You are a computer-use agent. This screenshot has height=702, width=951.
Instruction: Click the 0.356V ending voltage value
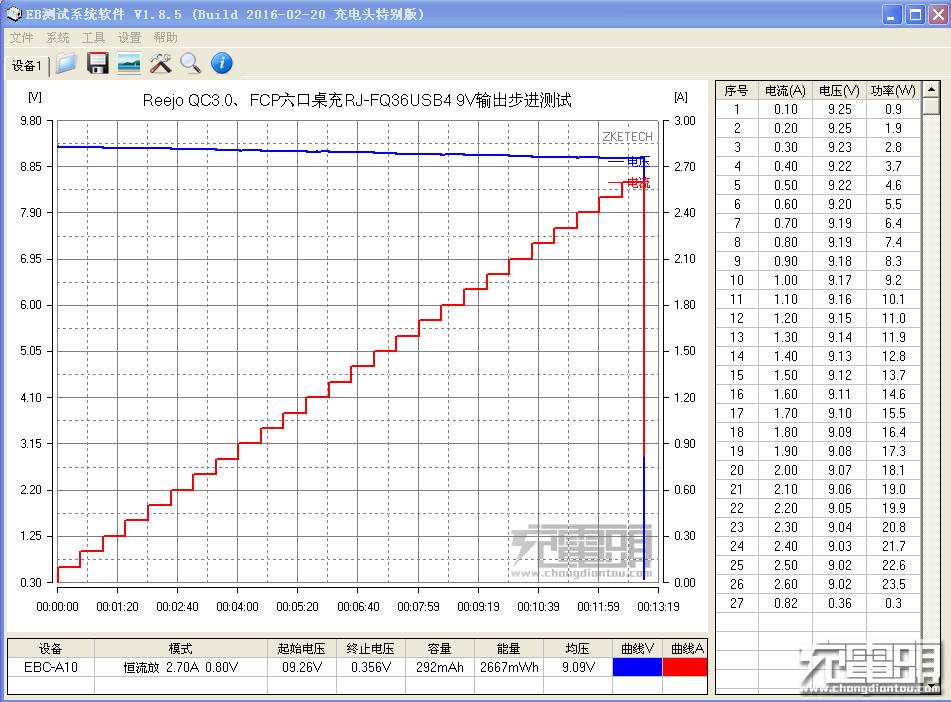[x=371, y=667]
